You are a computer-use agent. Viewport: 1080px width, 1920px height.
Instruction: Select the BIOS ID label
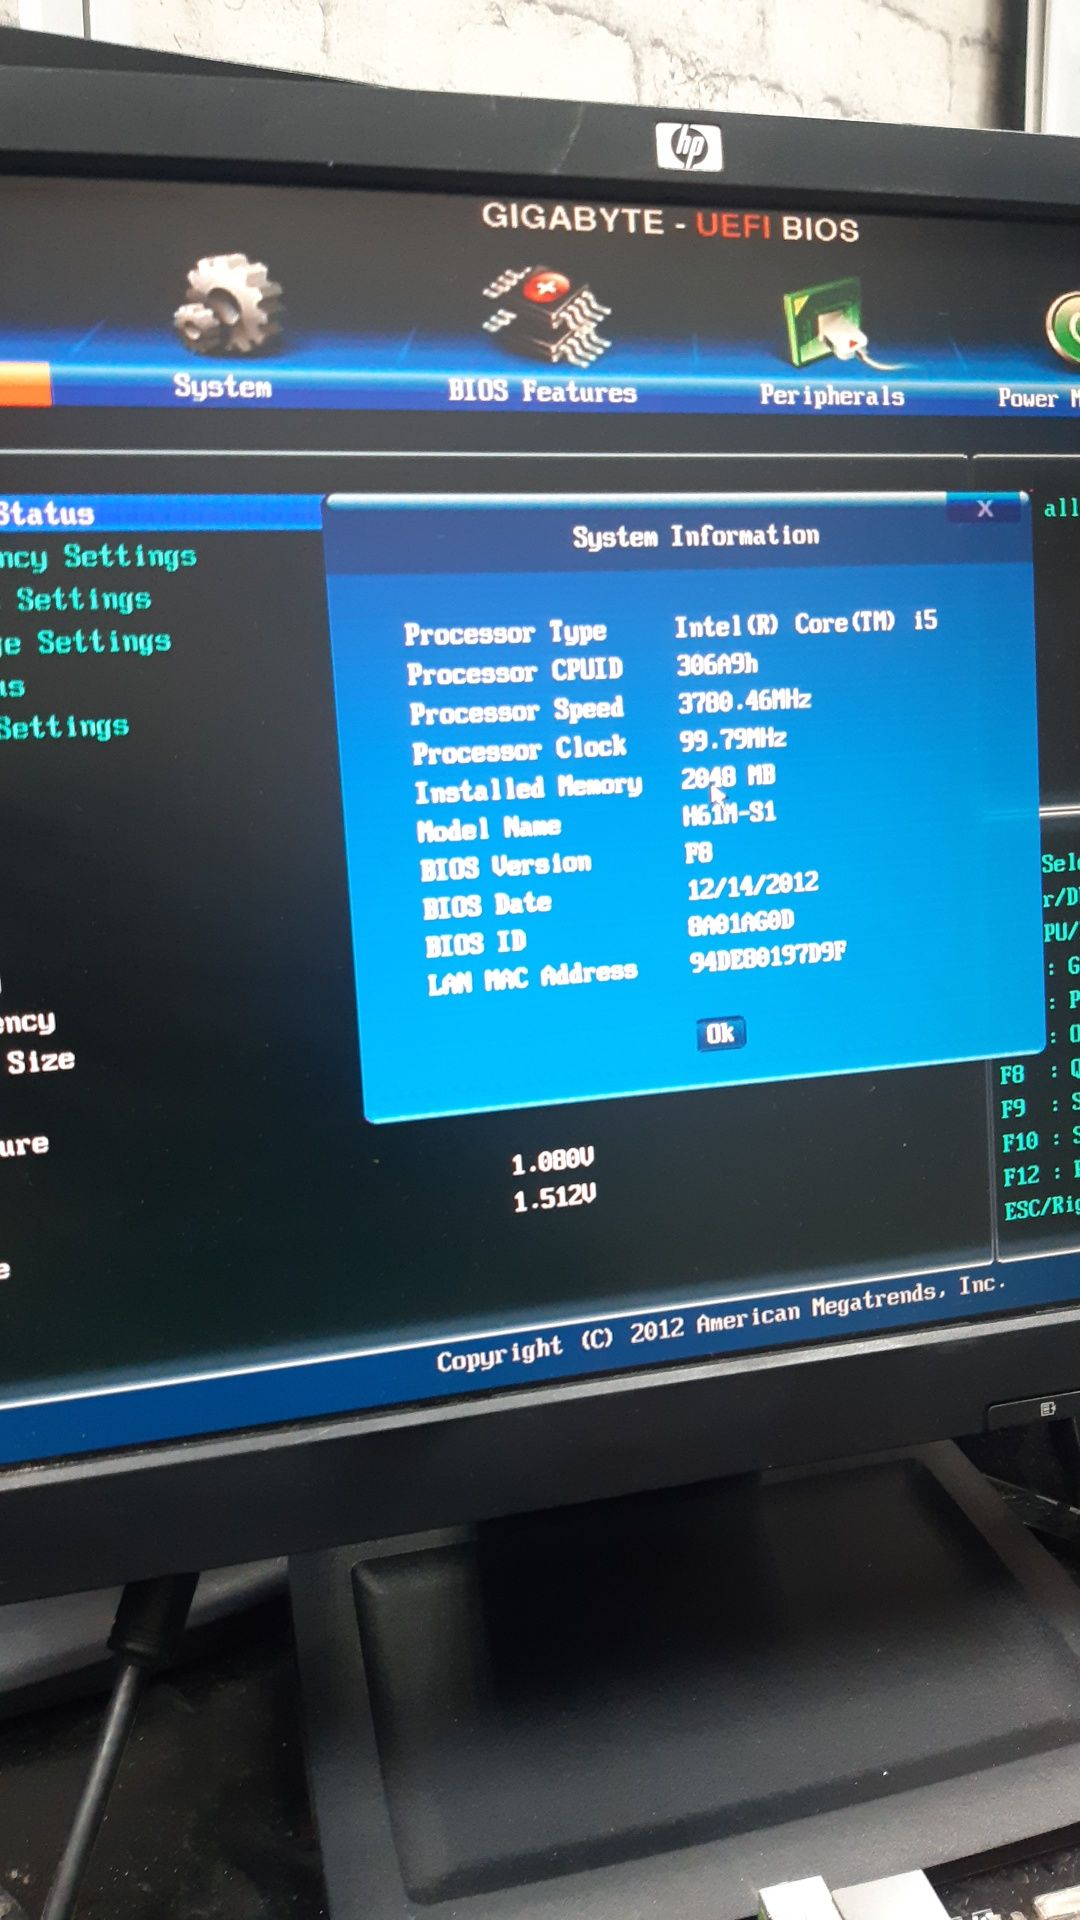click(476, 943)
